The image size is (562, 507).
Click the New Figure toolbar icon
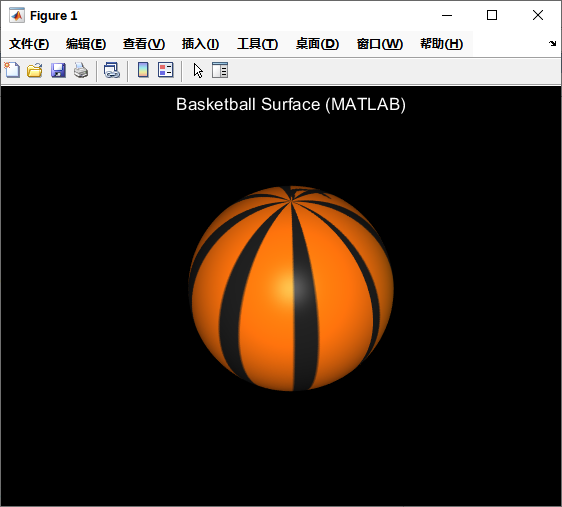(13, 70)
